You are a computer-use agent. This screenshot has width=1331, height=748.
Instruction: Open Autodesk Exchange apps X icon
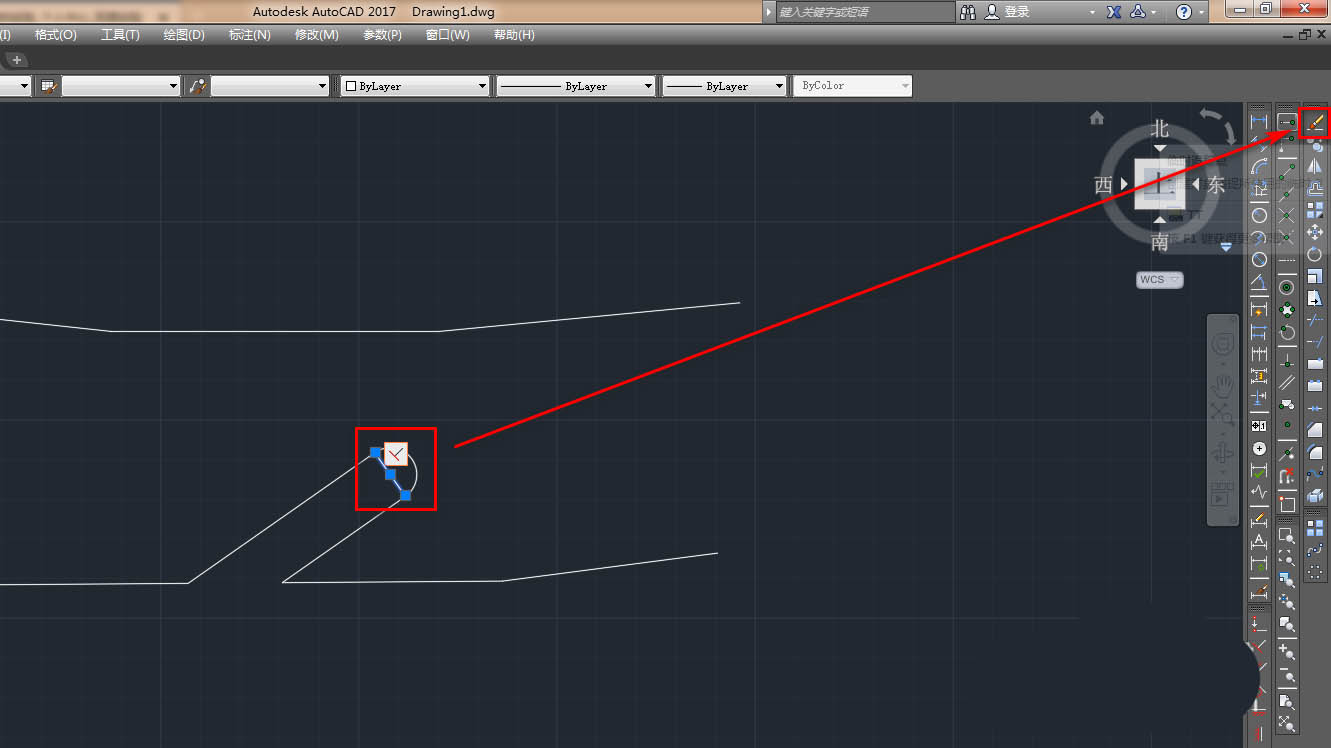click(1114, 12)
